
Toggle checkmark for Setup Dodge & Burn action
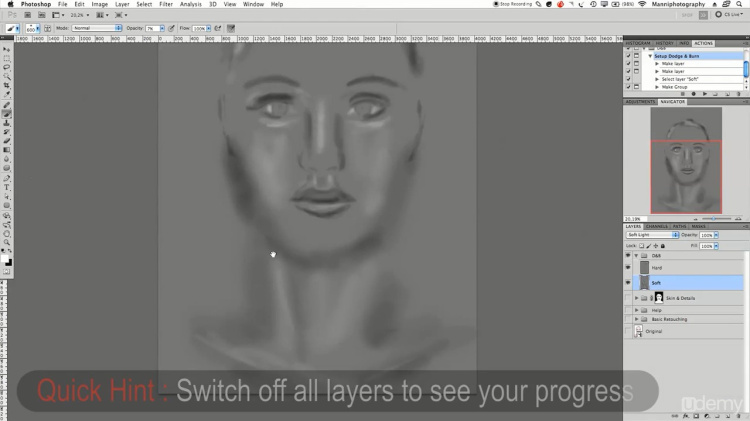pyautogui.click(x=628, y=56)
